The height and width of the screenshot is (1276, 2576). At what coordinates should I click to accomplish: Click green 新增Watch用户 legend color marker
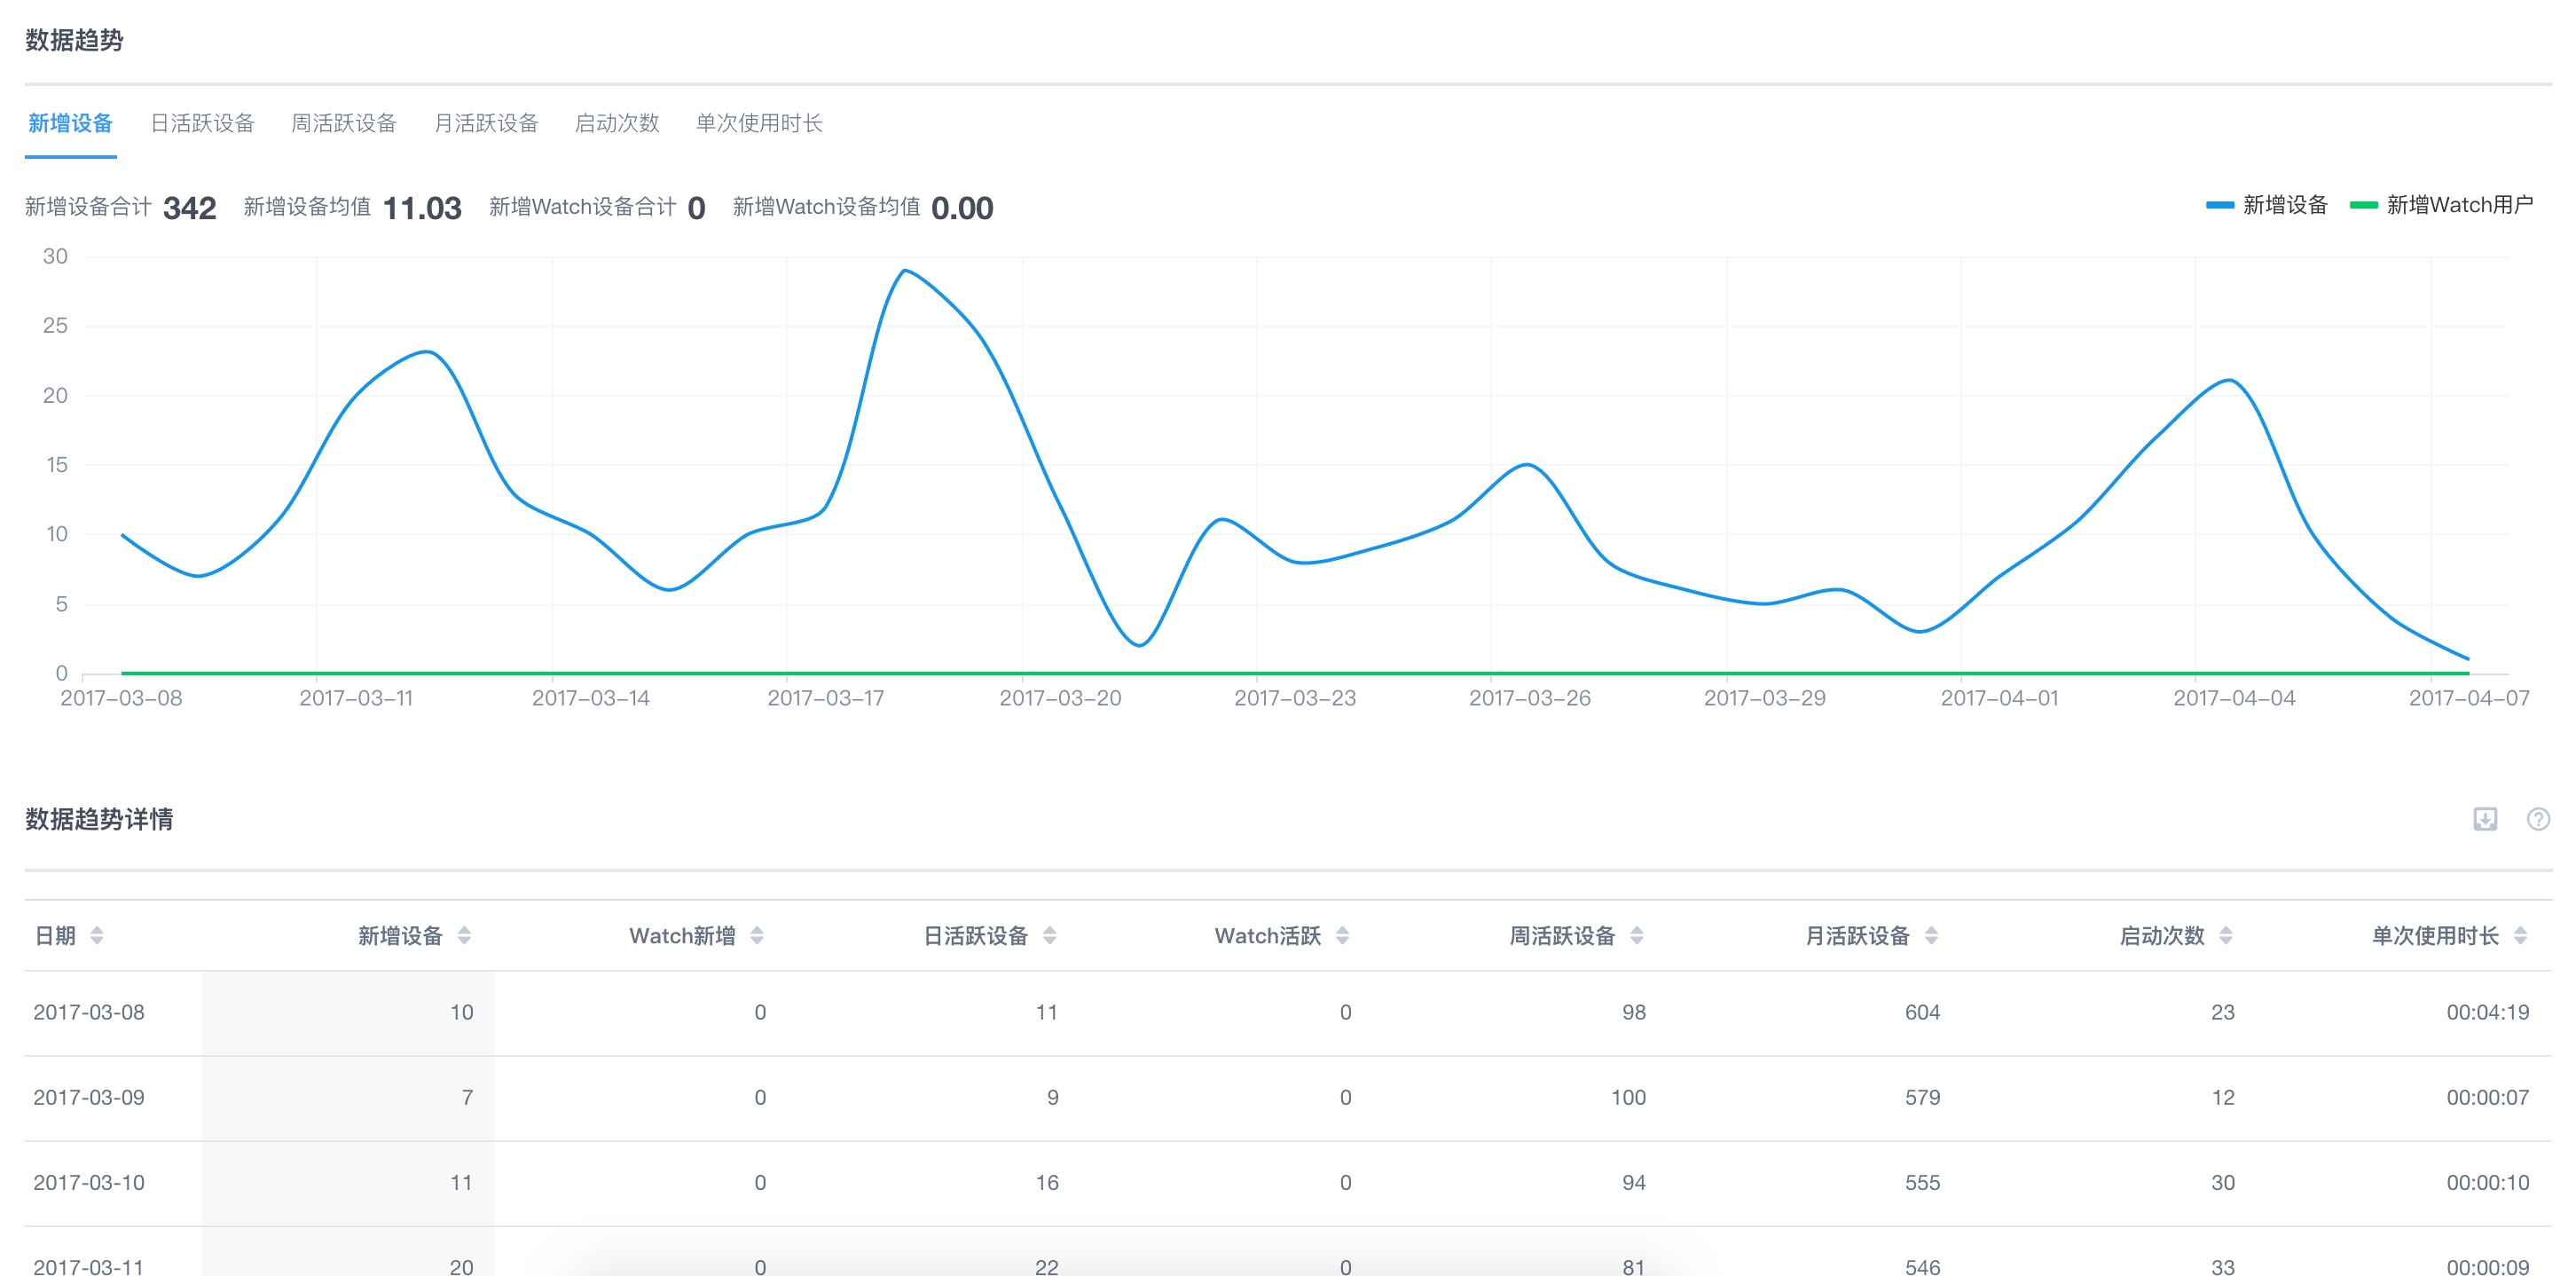[2363, 205]
